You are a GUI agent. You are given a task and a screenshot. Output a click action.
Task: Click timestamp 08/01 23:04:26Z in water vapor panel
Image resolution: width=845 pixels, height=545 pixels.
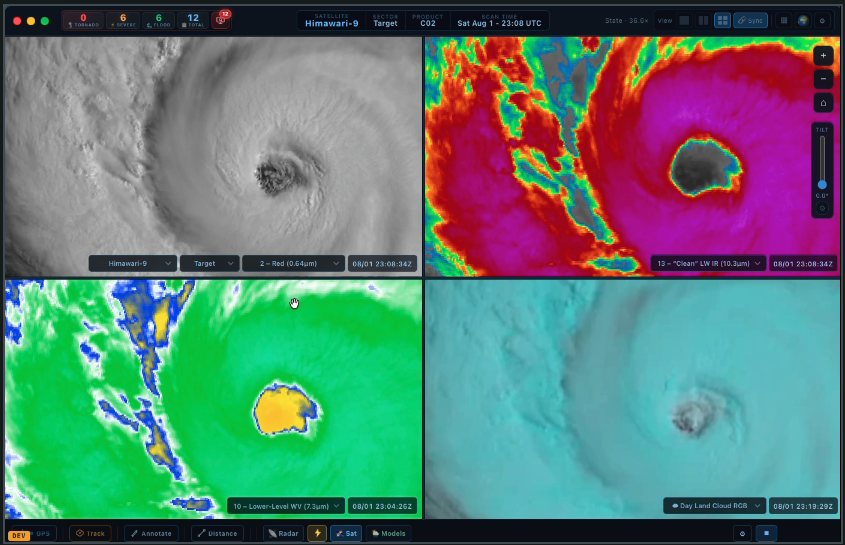[x=382, y=506]
